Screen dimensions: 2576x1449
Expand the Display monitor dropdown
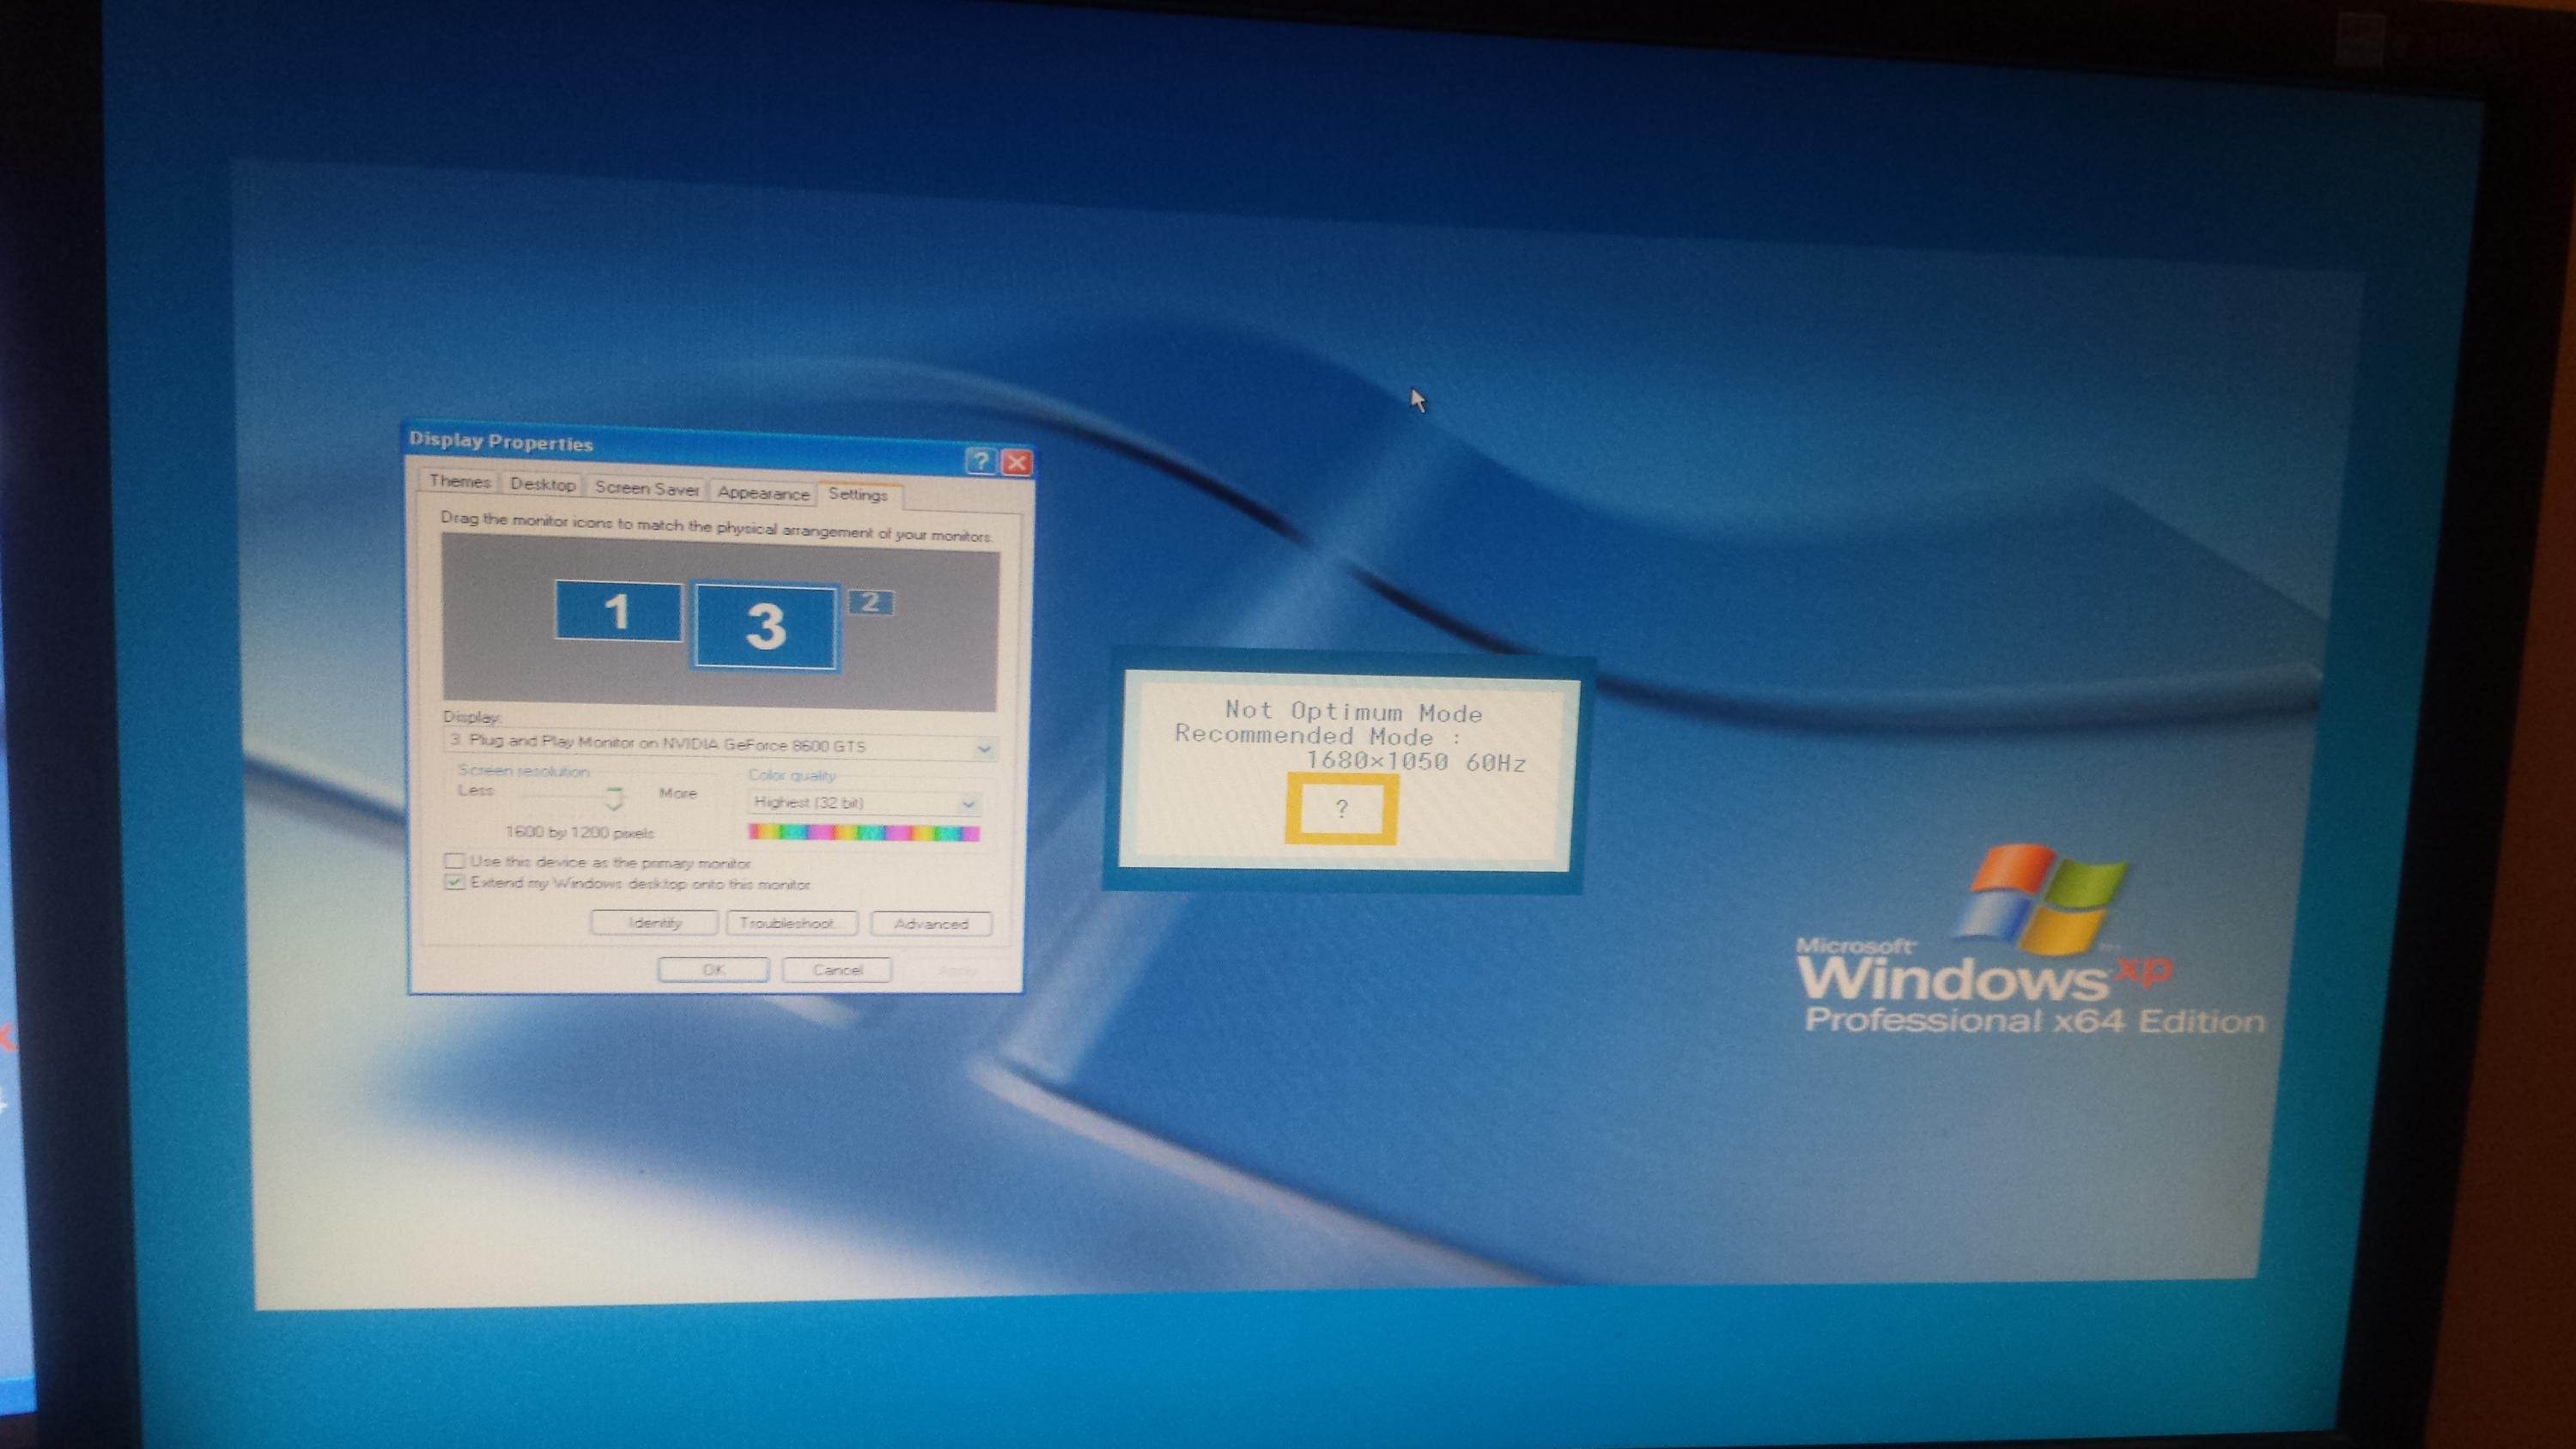coord(983,748)
